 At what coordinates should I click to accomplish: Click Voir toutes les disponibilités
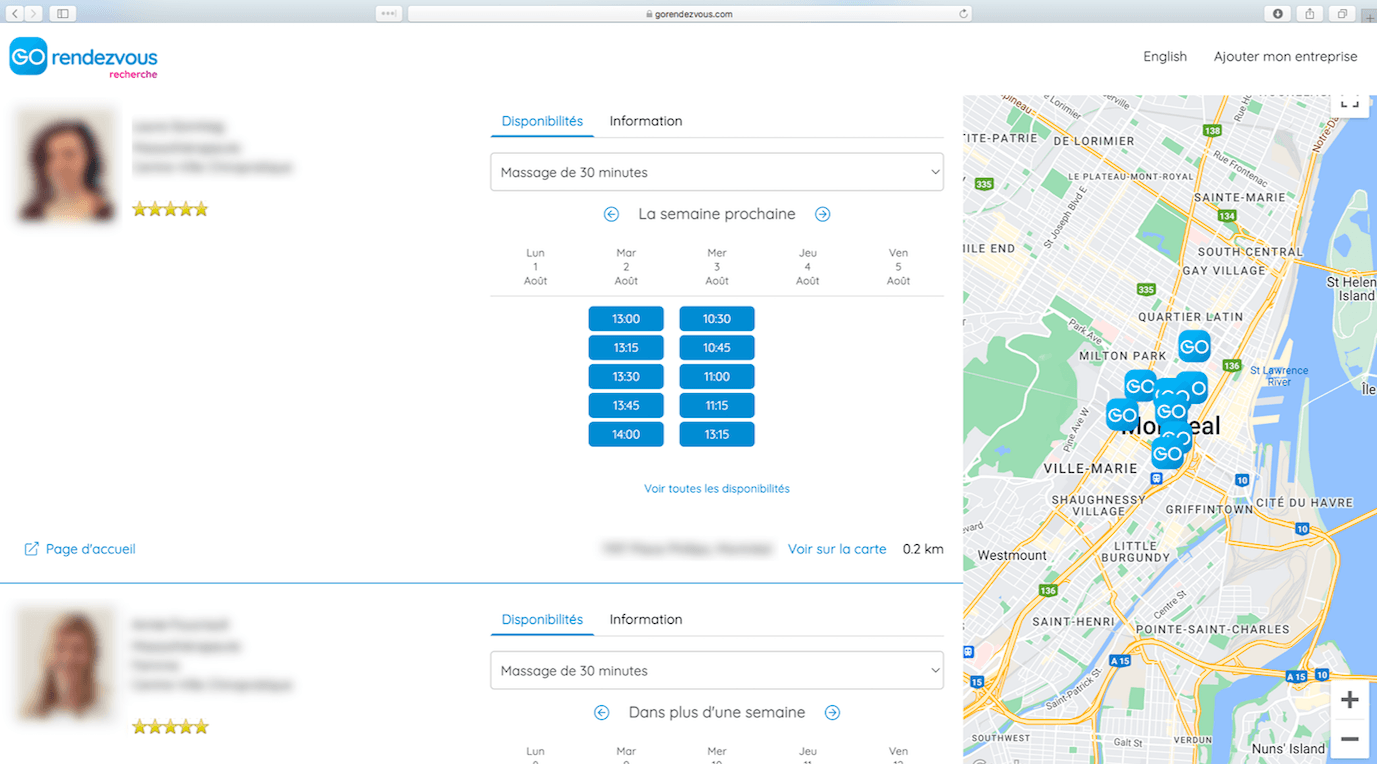click(x=717, y=489)
